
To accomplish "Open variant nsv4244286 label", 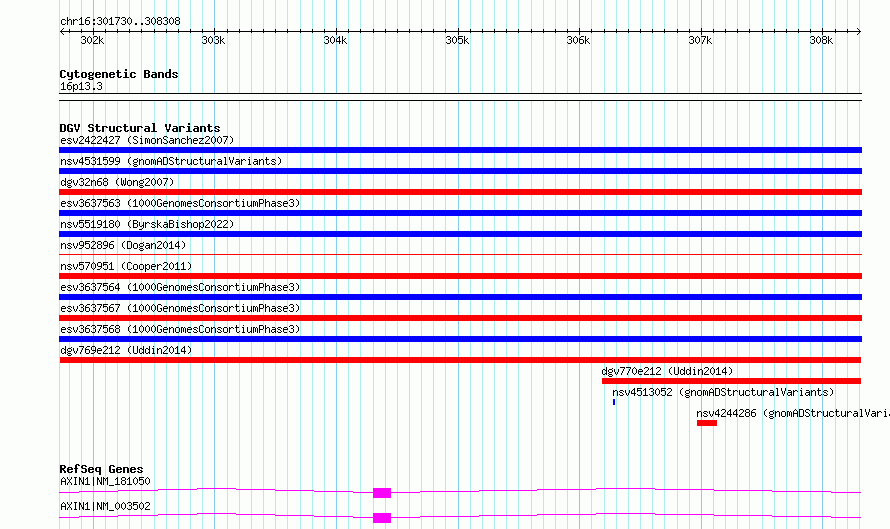I will (x=793, y=413).
